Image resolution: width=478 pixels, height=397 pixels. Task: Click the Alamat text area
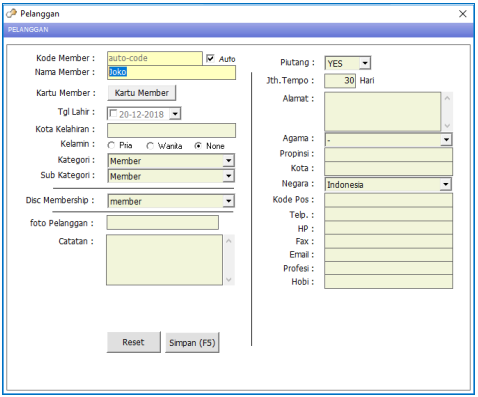click(383, 112)
